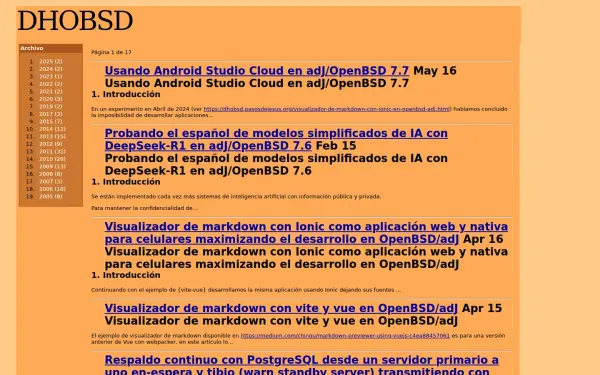Click '1. Introducción' under Ionic post

pos(126,276)
